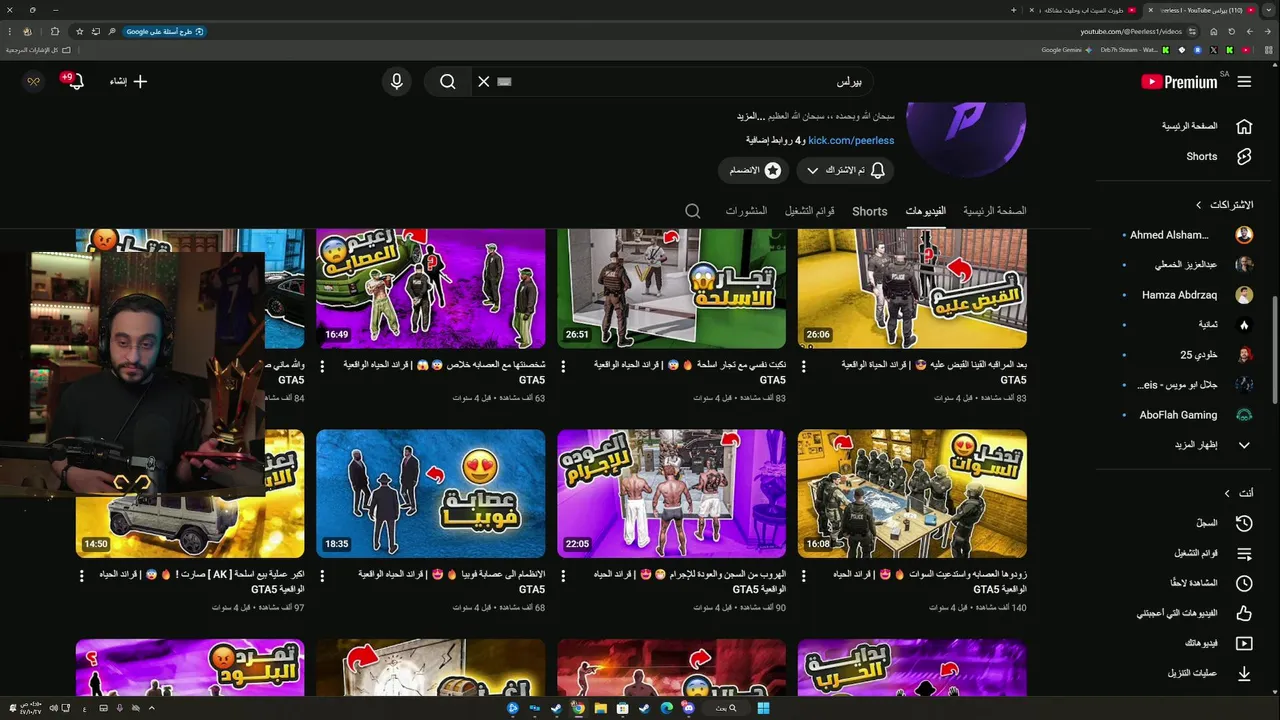Reload the page with browser refresh icon
Screen dimensions: 1280x720
[1232, 32]
